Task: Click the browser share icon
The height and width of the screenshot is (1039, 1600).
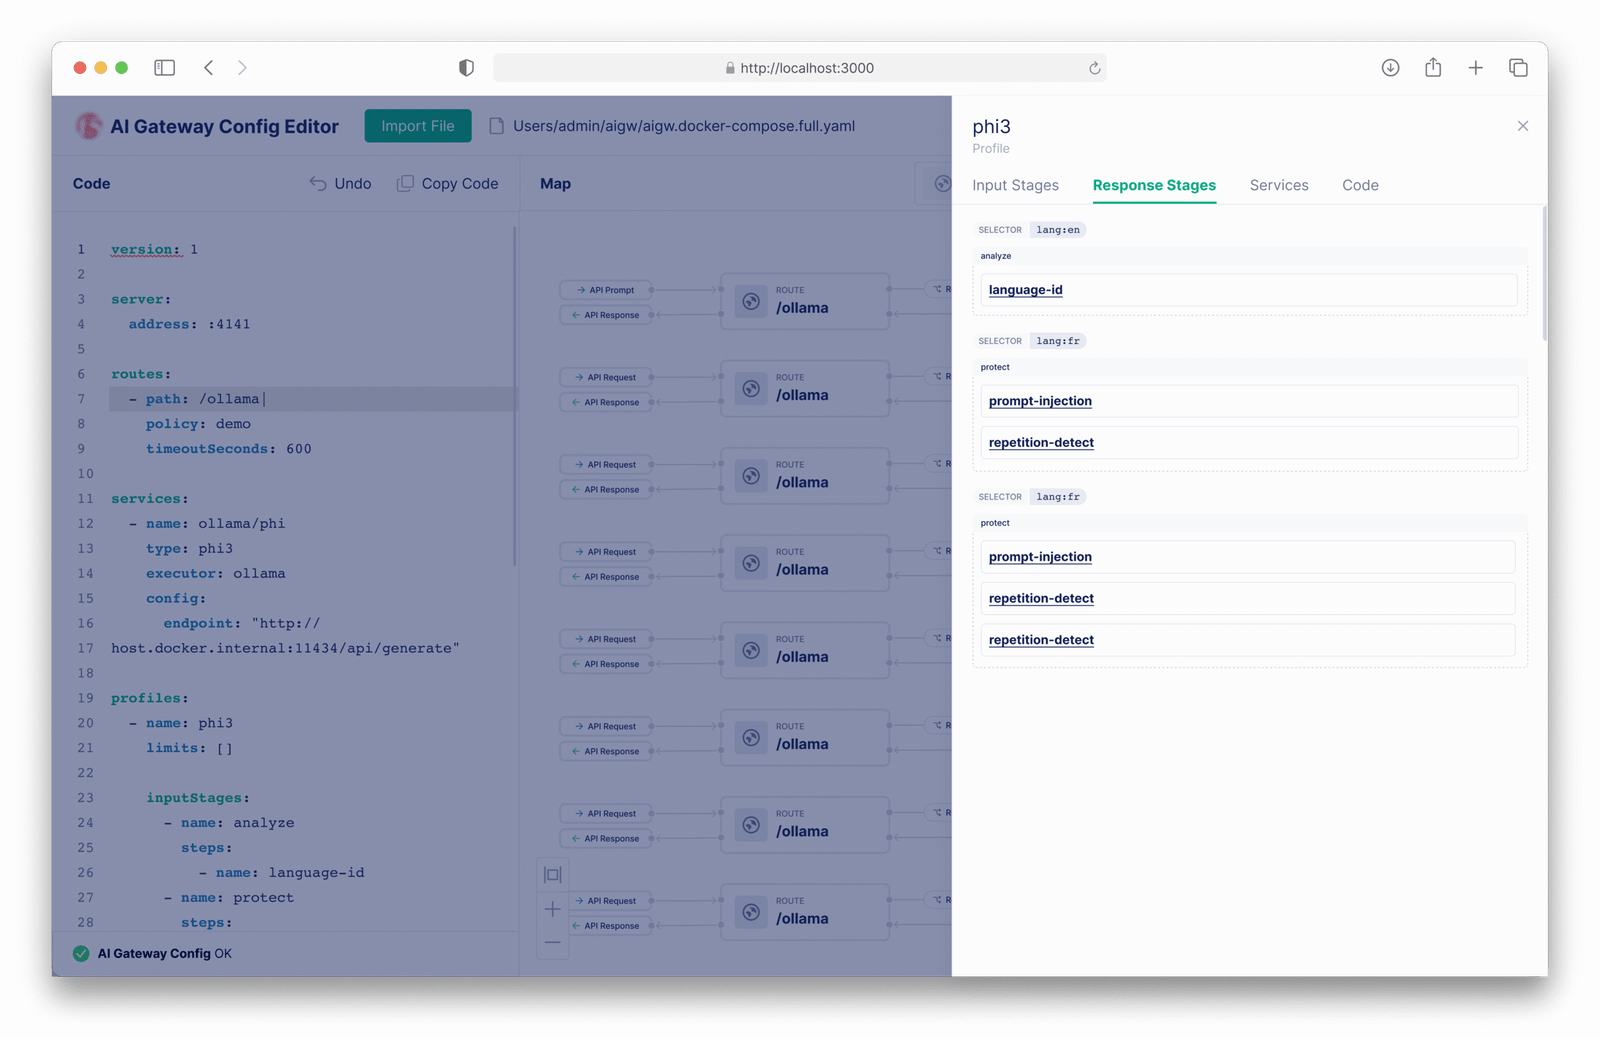Action: [1433, 68]
